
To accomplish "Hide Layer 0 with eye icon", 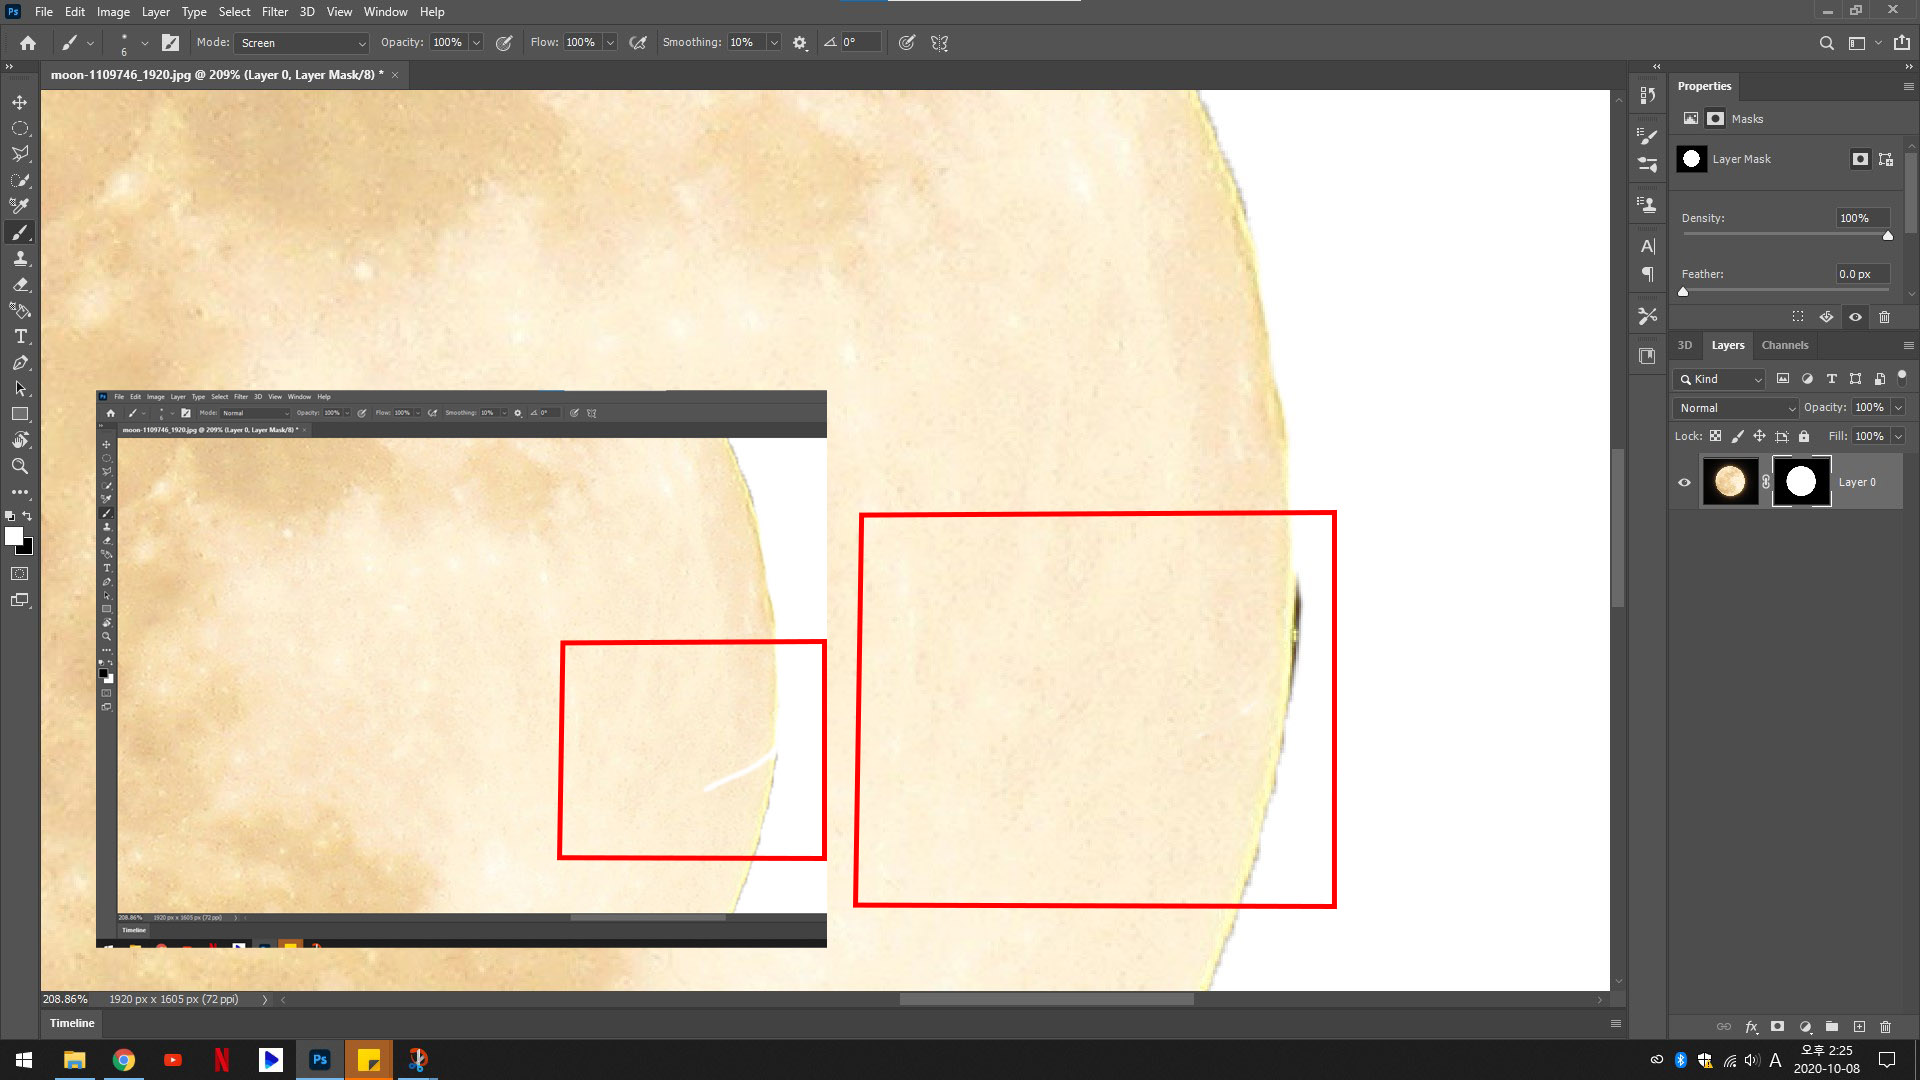I will pos(1684,482).
